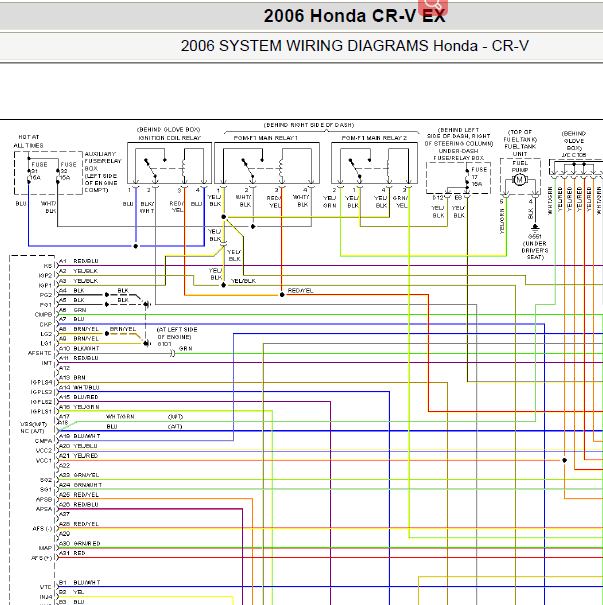The height and width of the screenshot is (605, 603).
Task: Click the 'PG2' signal label
Action: point(46,295)
